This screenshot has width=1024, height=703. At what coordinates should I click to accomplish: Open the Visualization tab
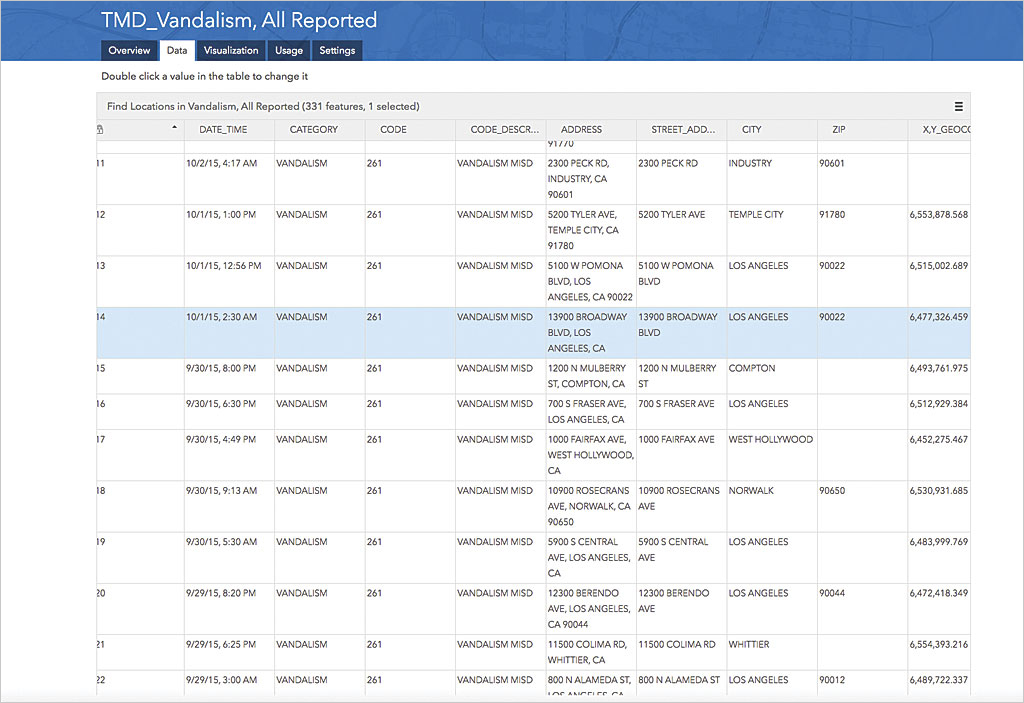click(x=231, y=50)
